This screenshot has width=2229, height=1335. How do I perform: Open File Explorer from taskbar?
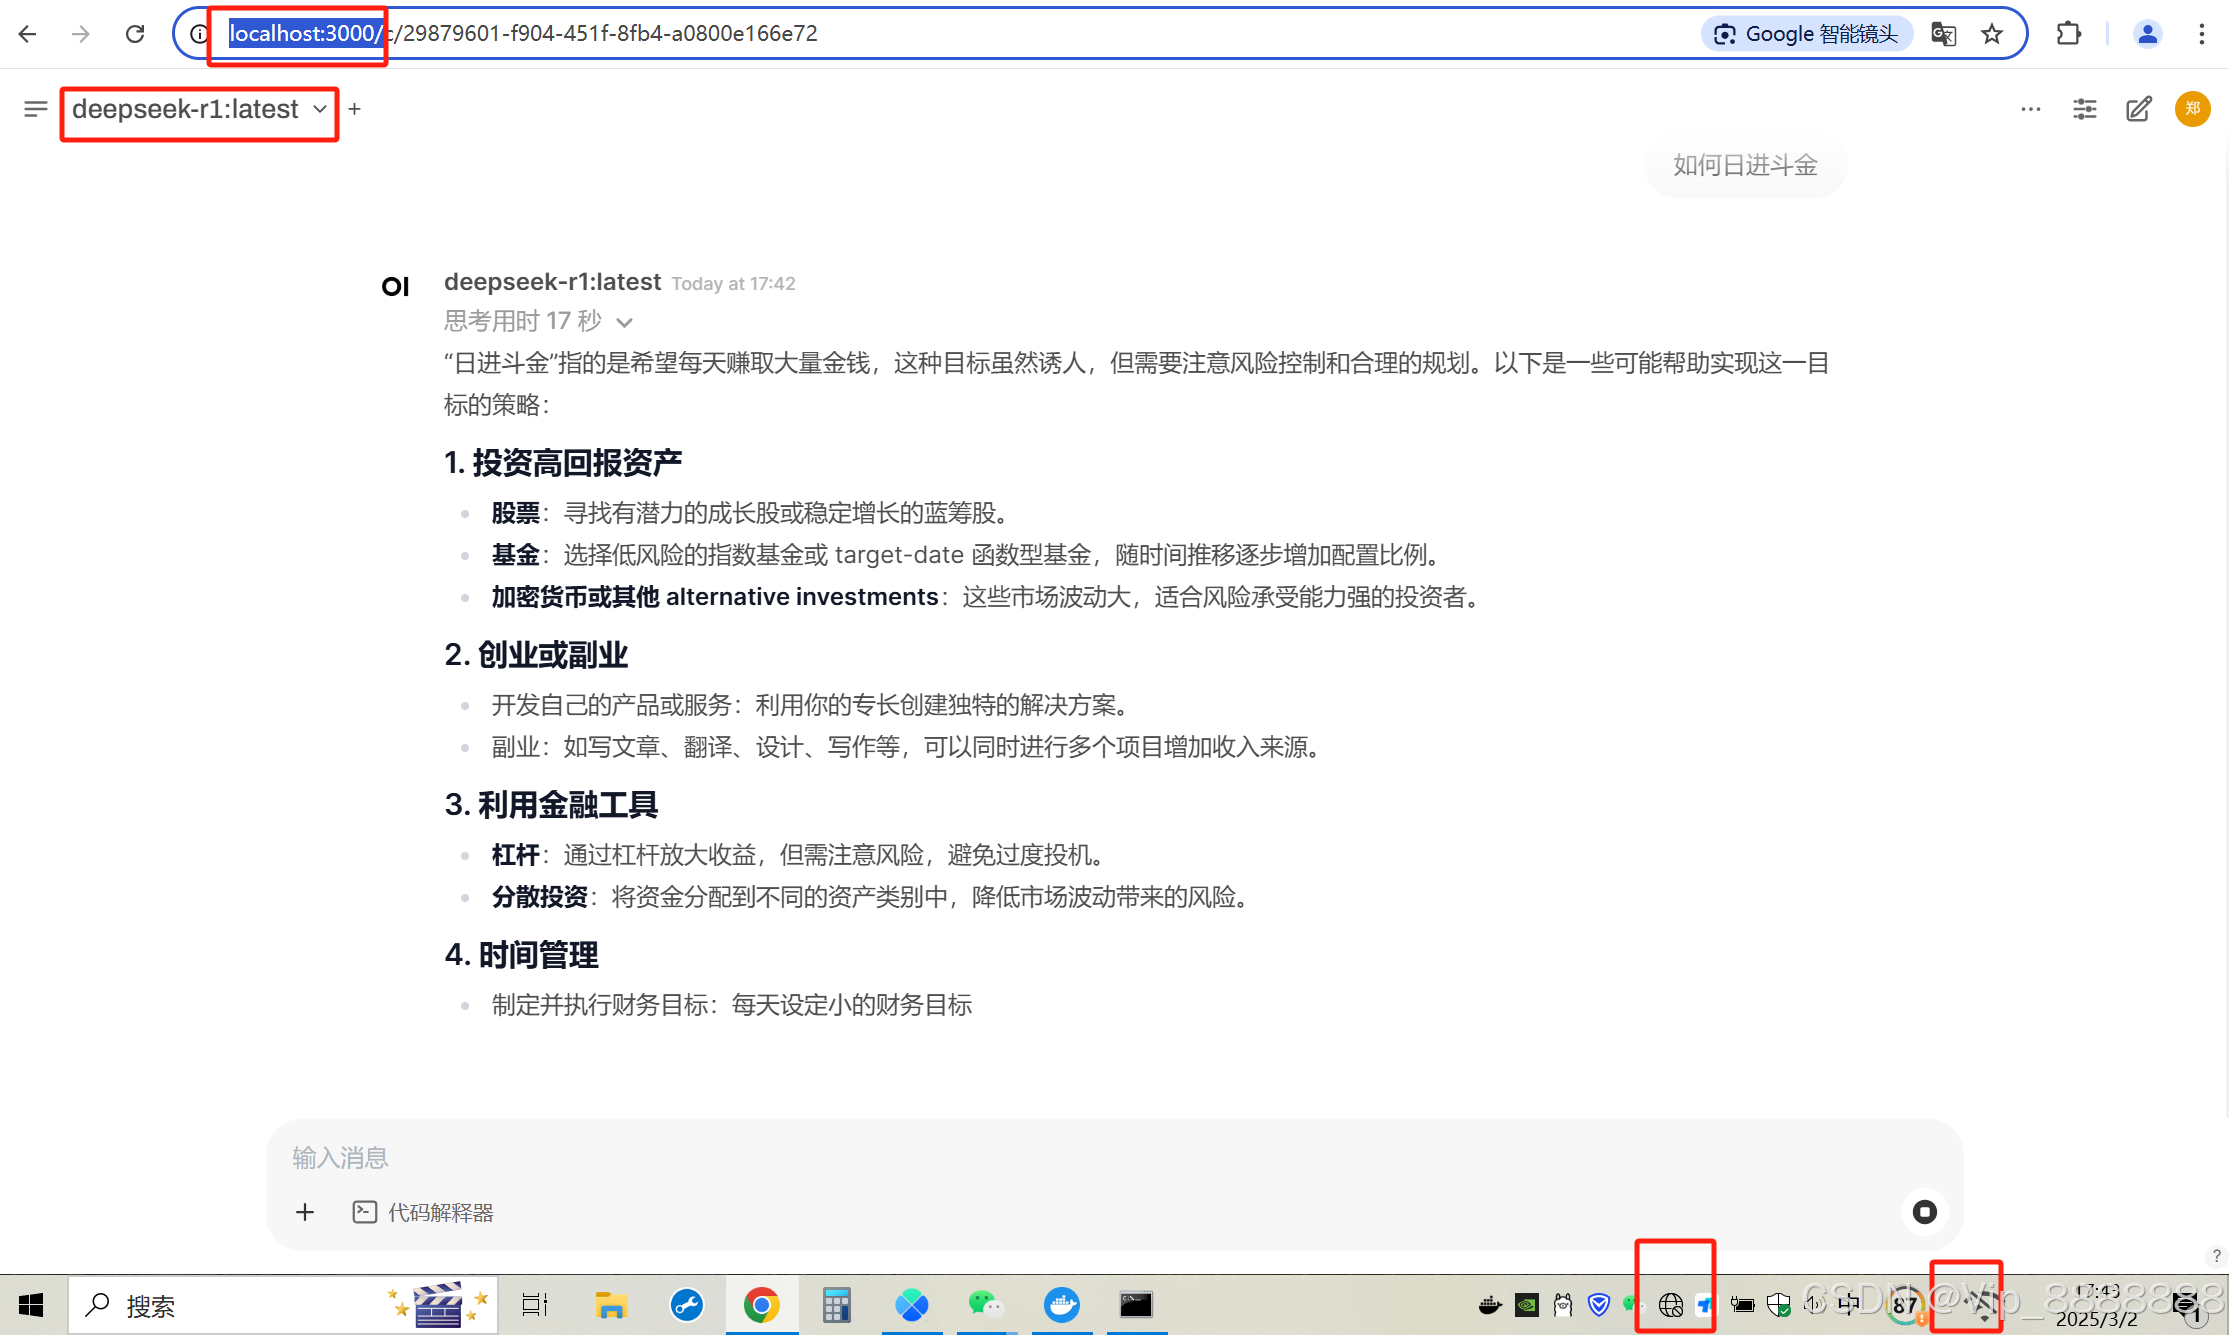click(x=610, y=1305)
